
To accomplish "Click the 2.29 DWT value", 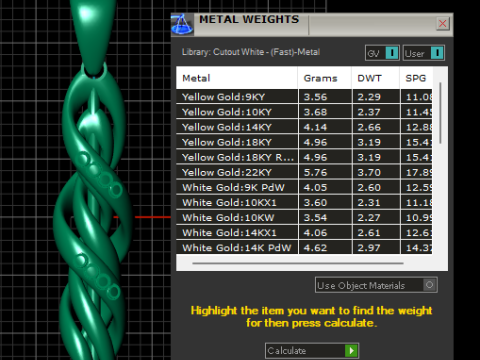I will coord(369,97).
